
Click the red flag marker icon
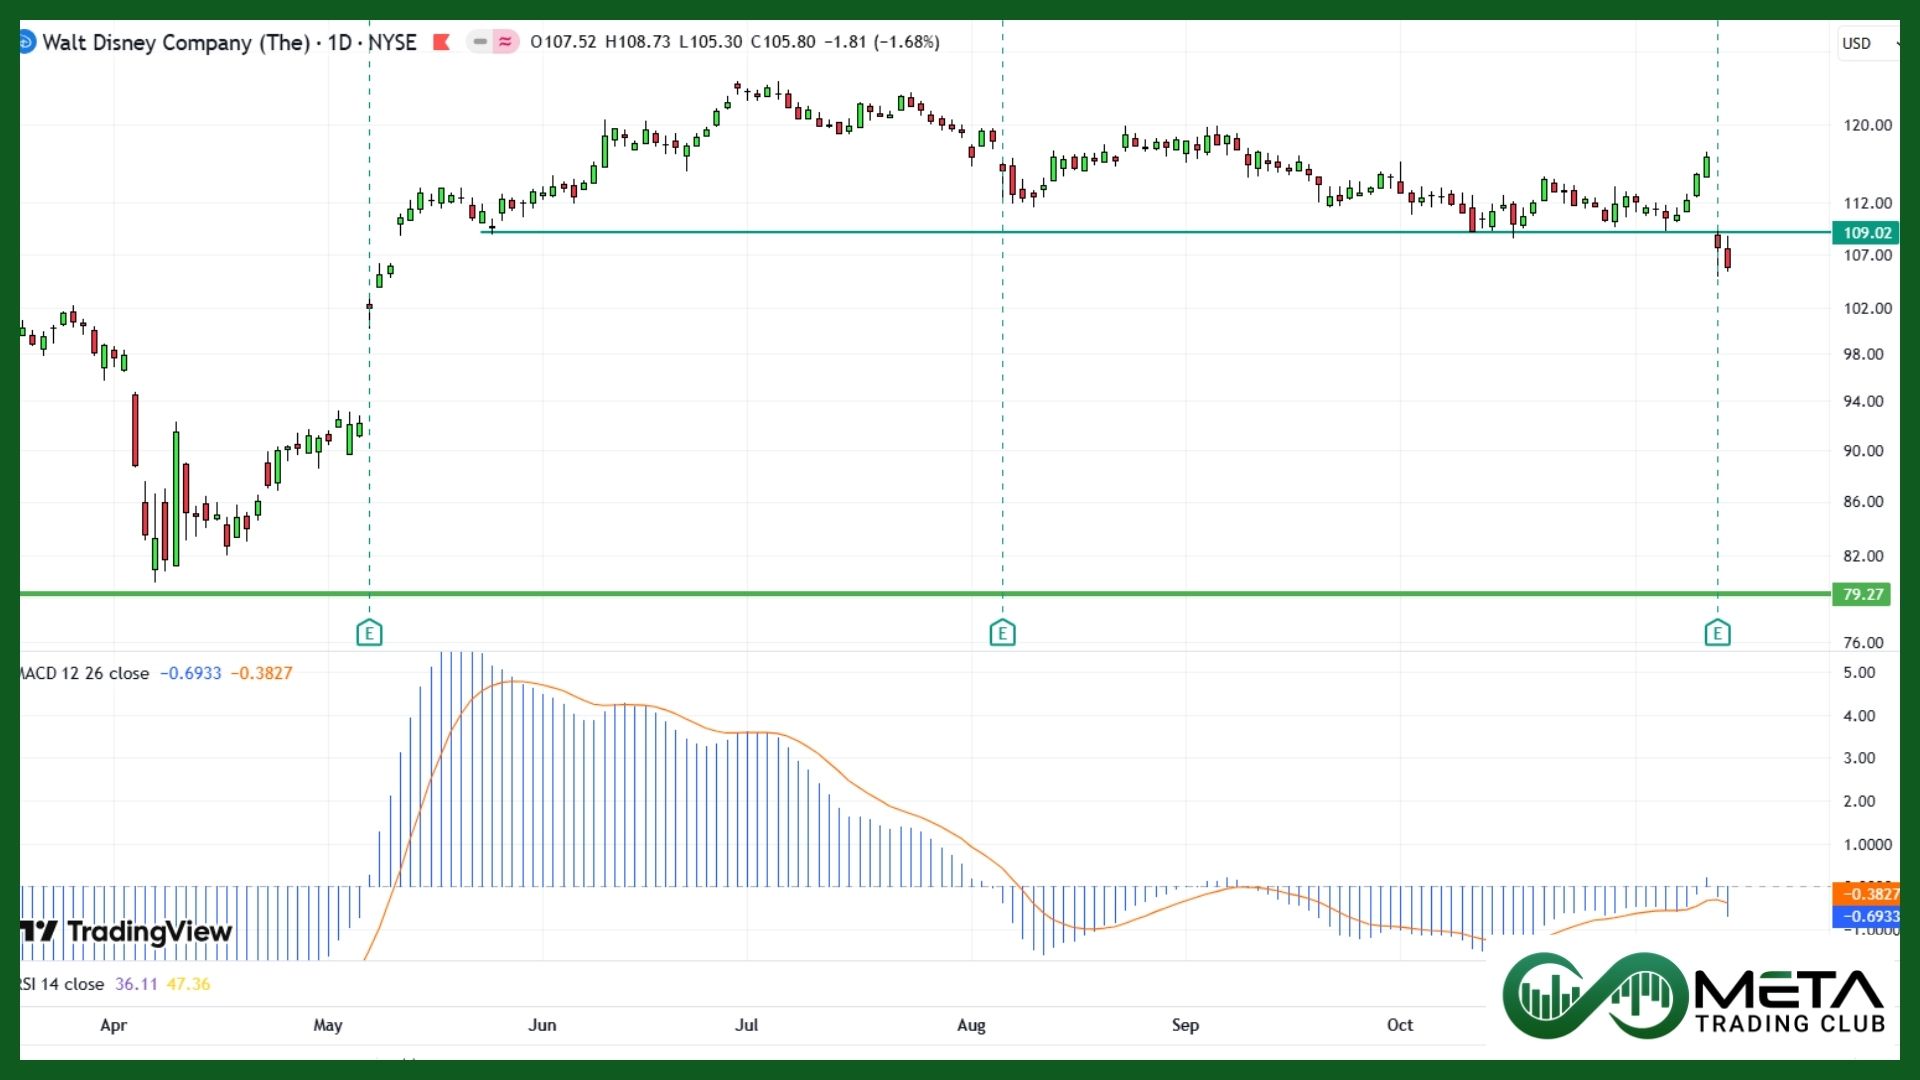441,42
